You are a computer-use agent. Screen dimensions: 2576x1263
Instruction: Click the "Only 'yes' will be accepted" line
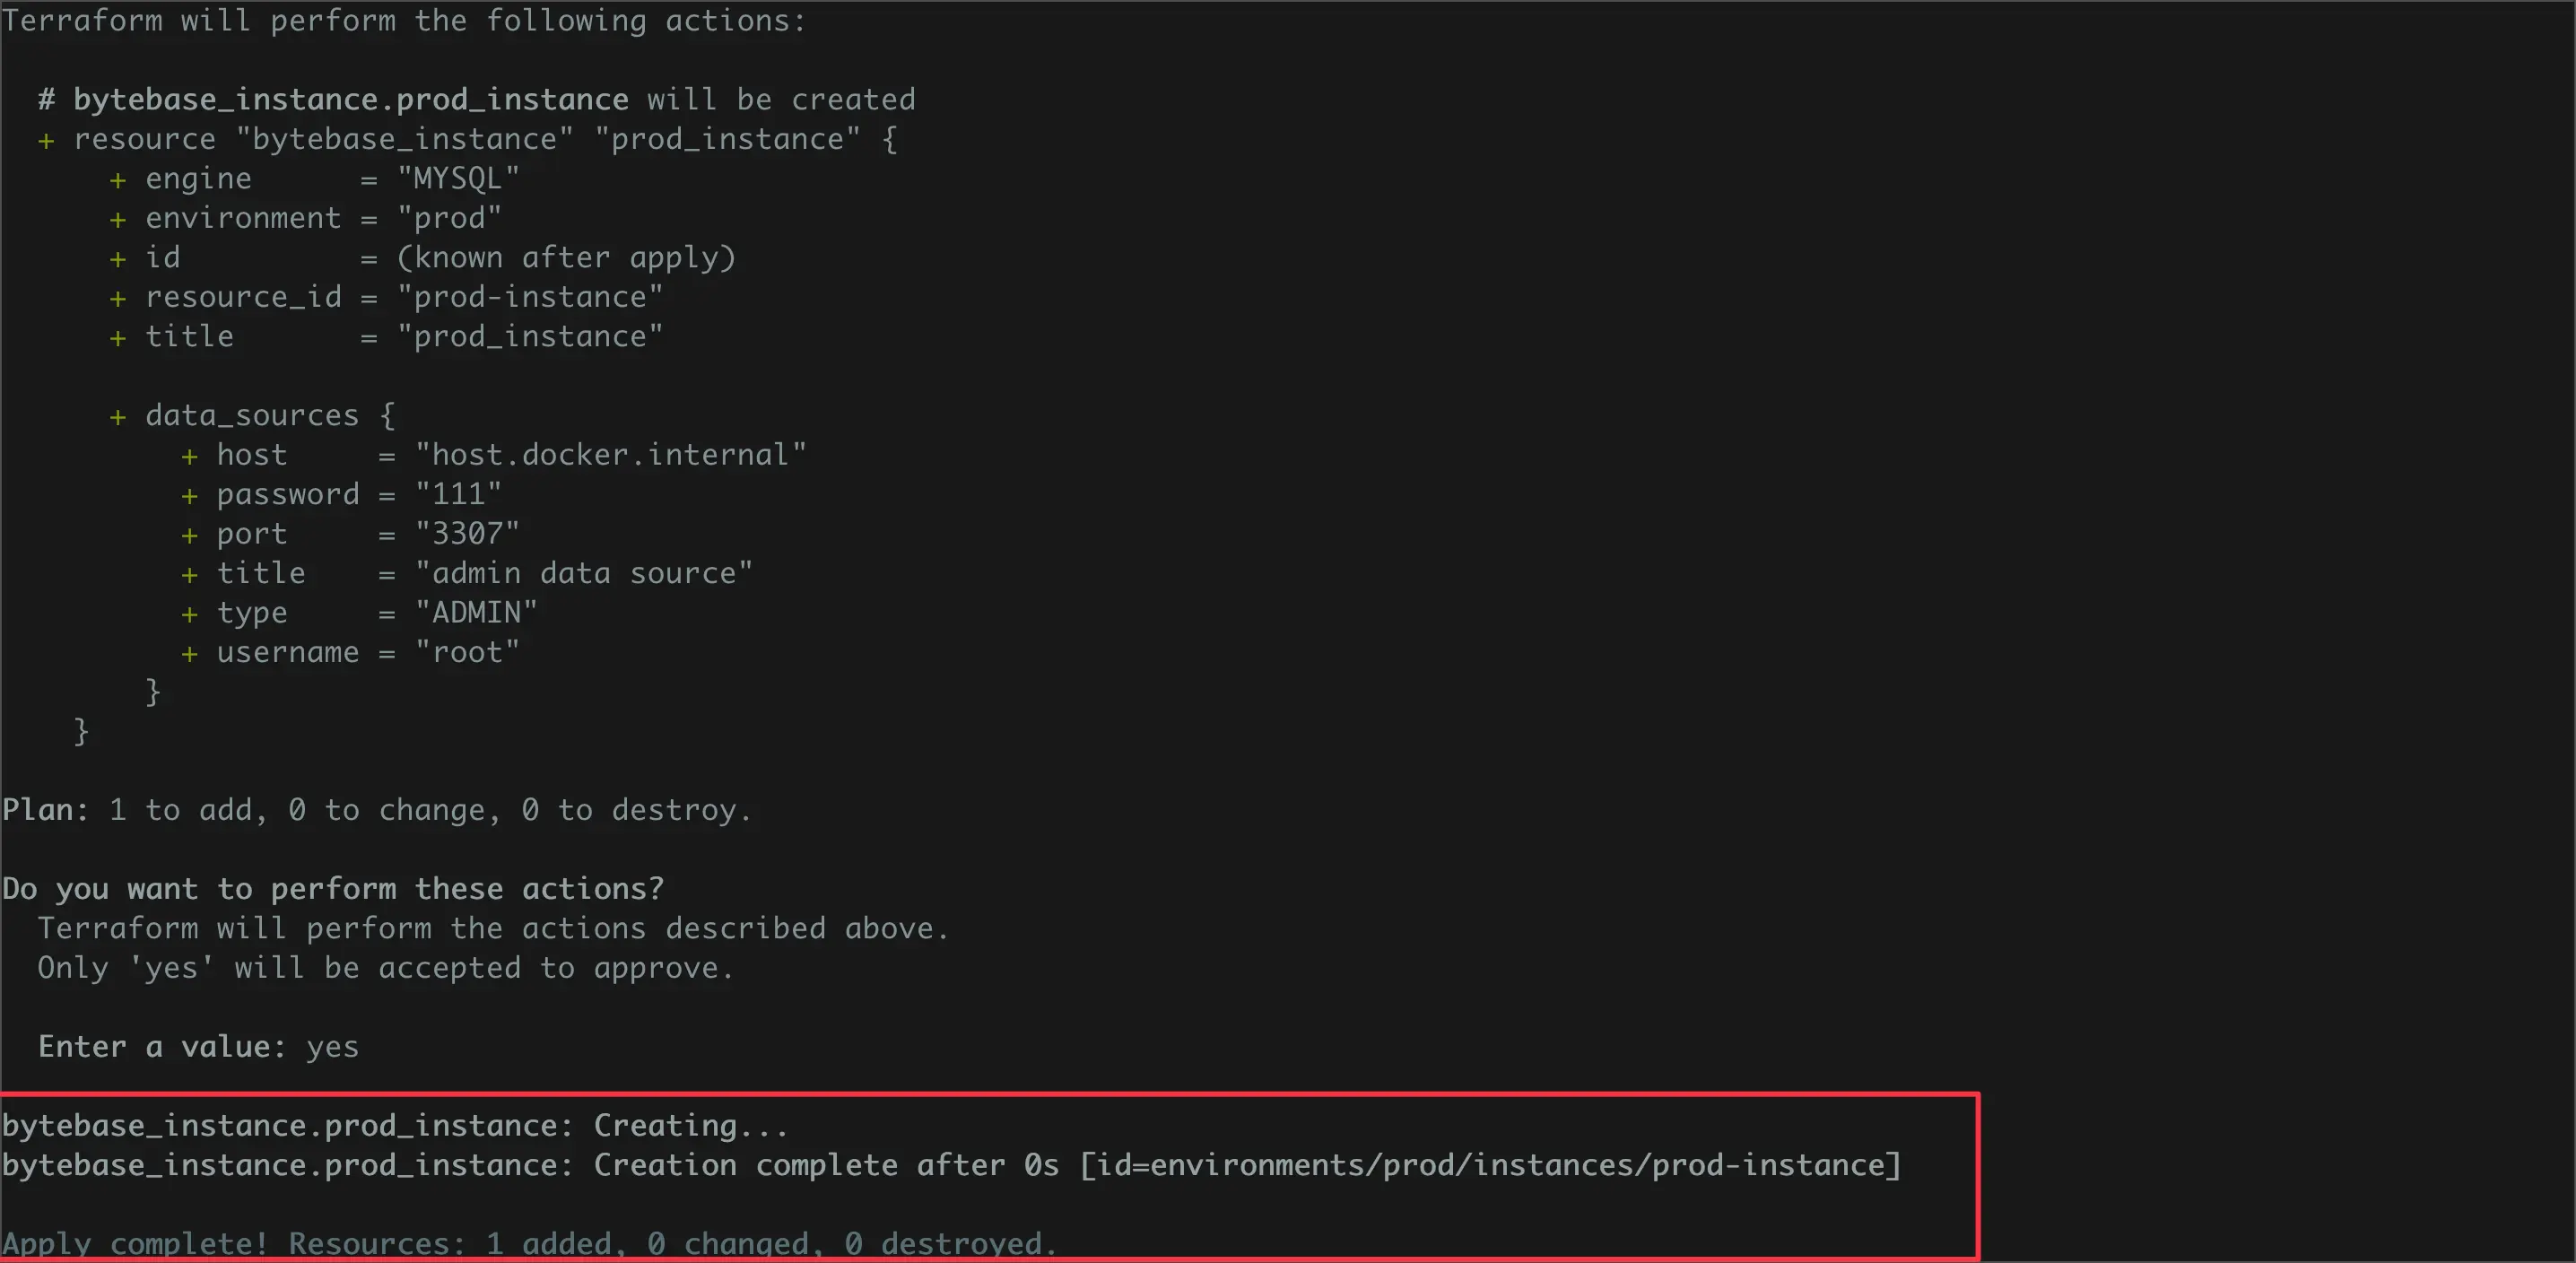point(385,968)
